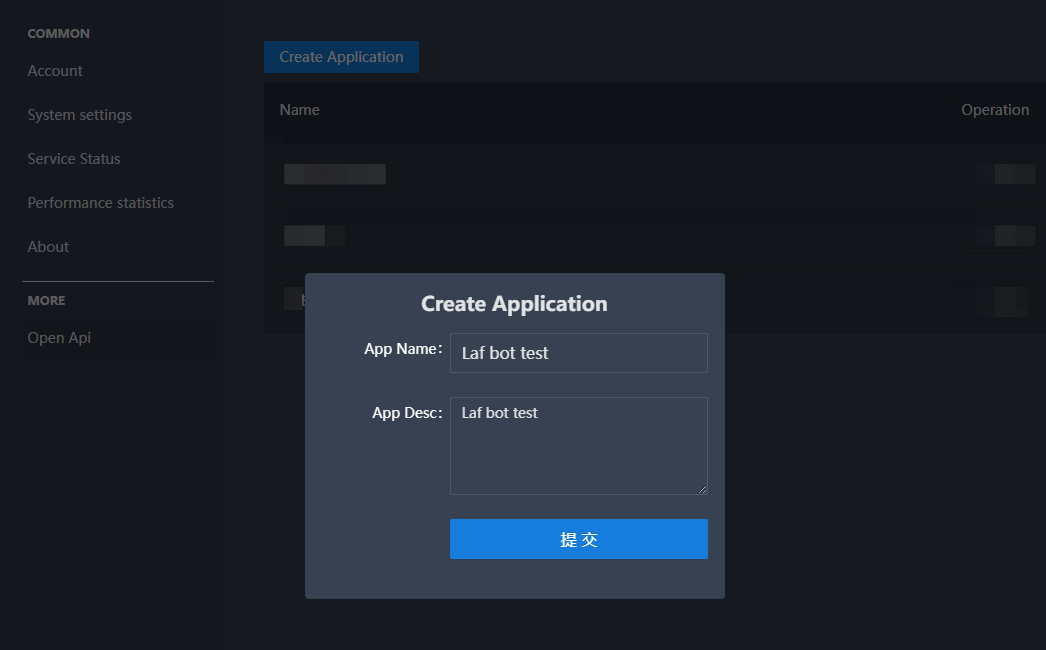Click the App Desc label
Viewport: 1046px width, 650px height.
(407, 413)
